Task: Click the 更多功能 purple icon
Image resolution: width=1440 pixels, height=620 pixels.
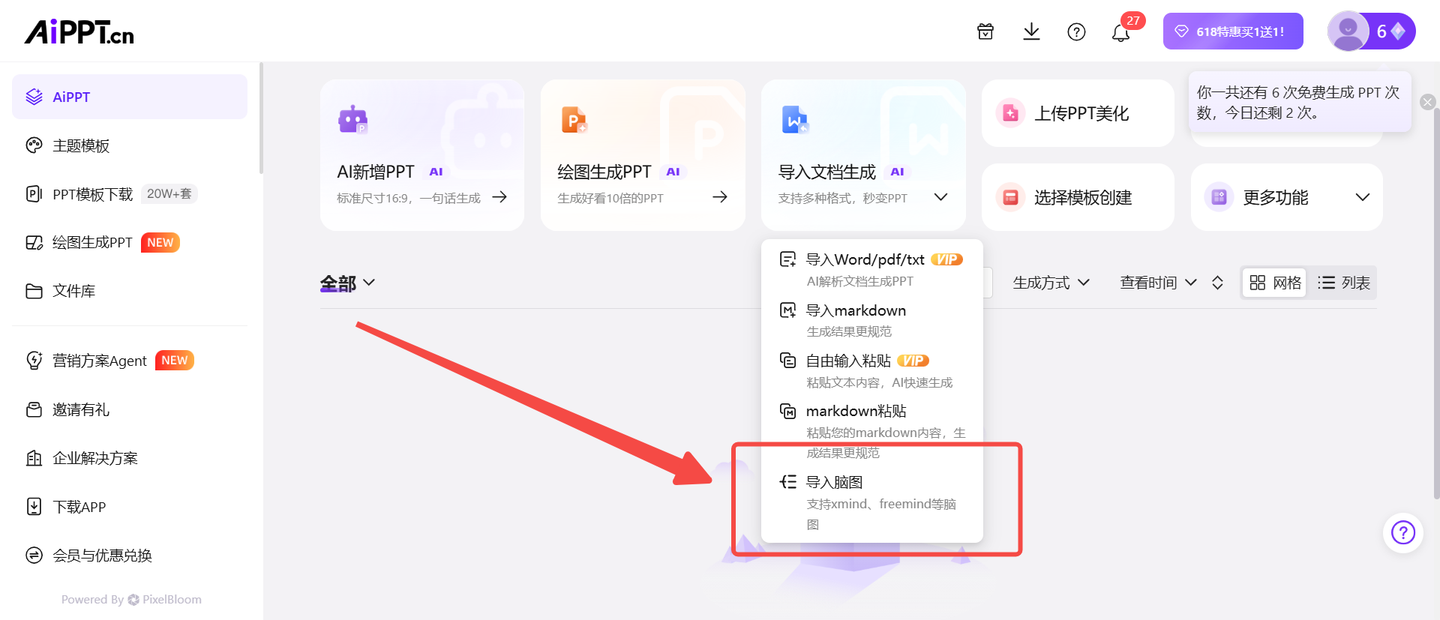Action: click(x=1219, y=197)
